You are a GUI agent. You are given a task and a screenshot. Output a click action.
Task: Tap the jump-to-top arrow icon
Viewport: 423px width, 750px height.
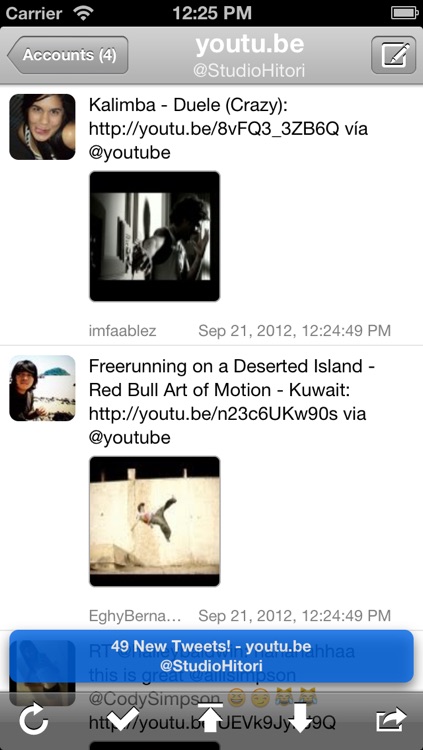click(x=211, y=717)
